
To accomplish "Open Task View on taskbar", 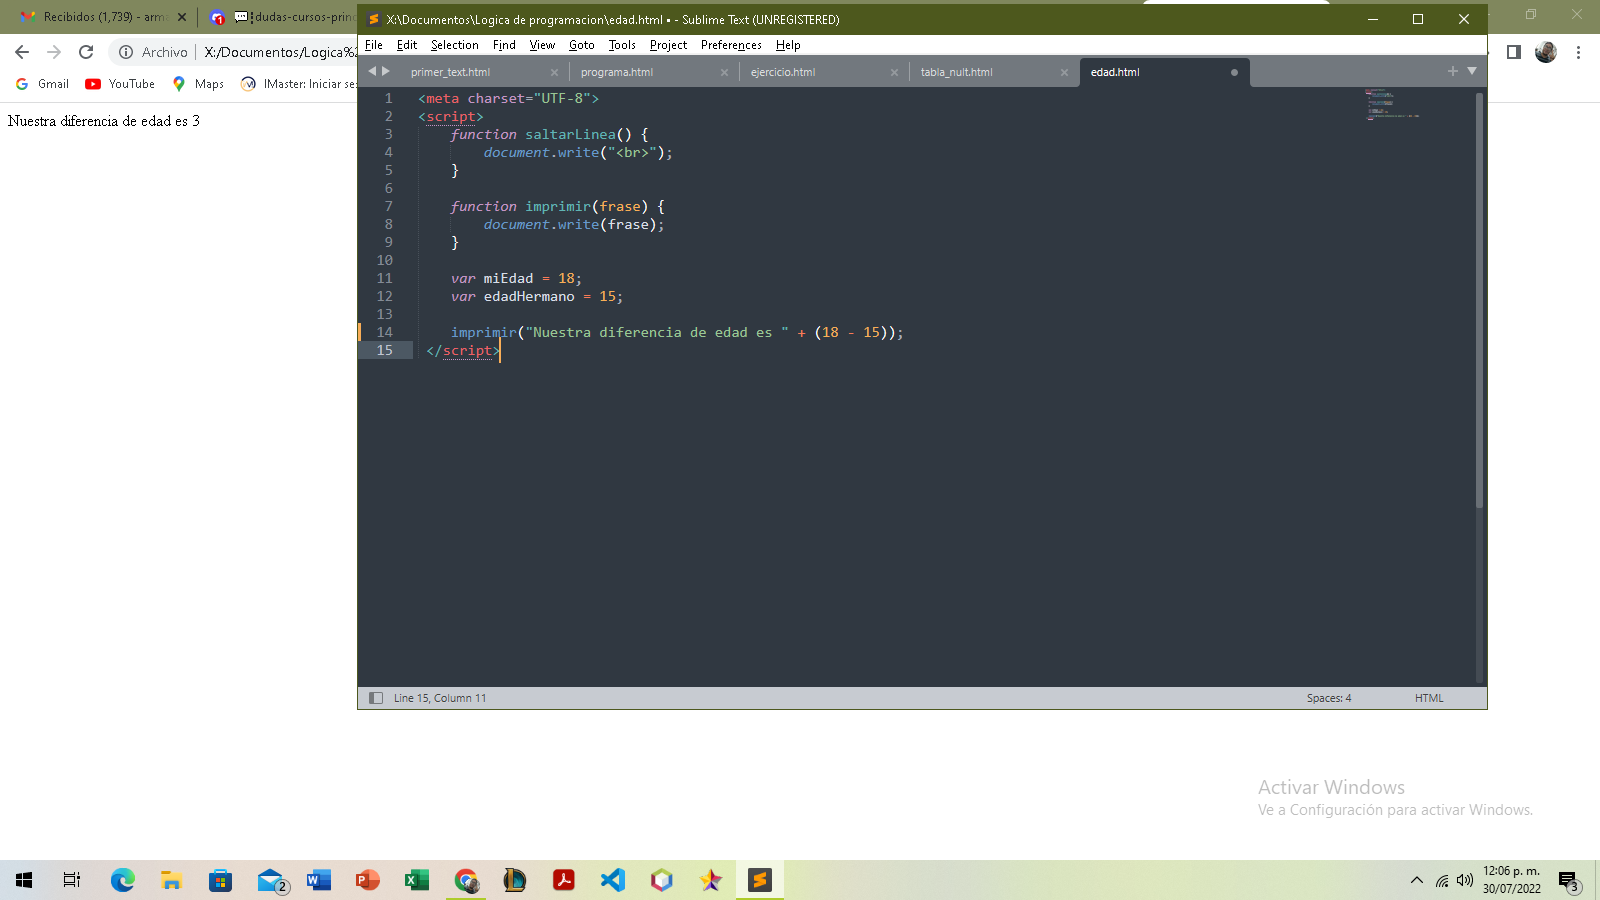I will click(72, 880).
